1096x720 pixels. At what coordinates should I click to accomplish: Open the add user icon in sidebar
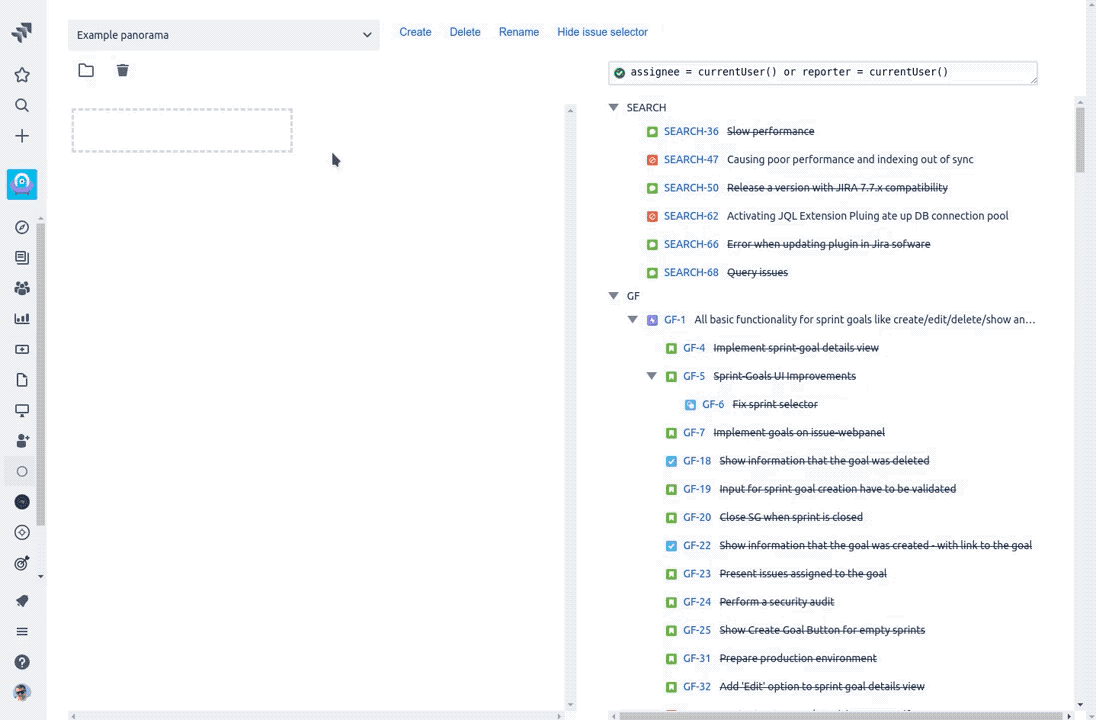coord(22,440)
